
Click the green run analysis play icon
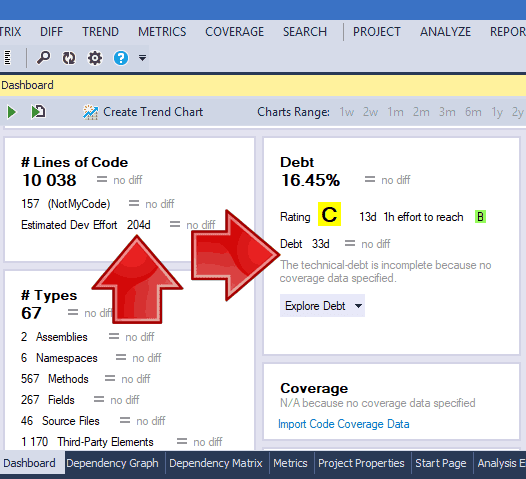(12, 112)
